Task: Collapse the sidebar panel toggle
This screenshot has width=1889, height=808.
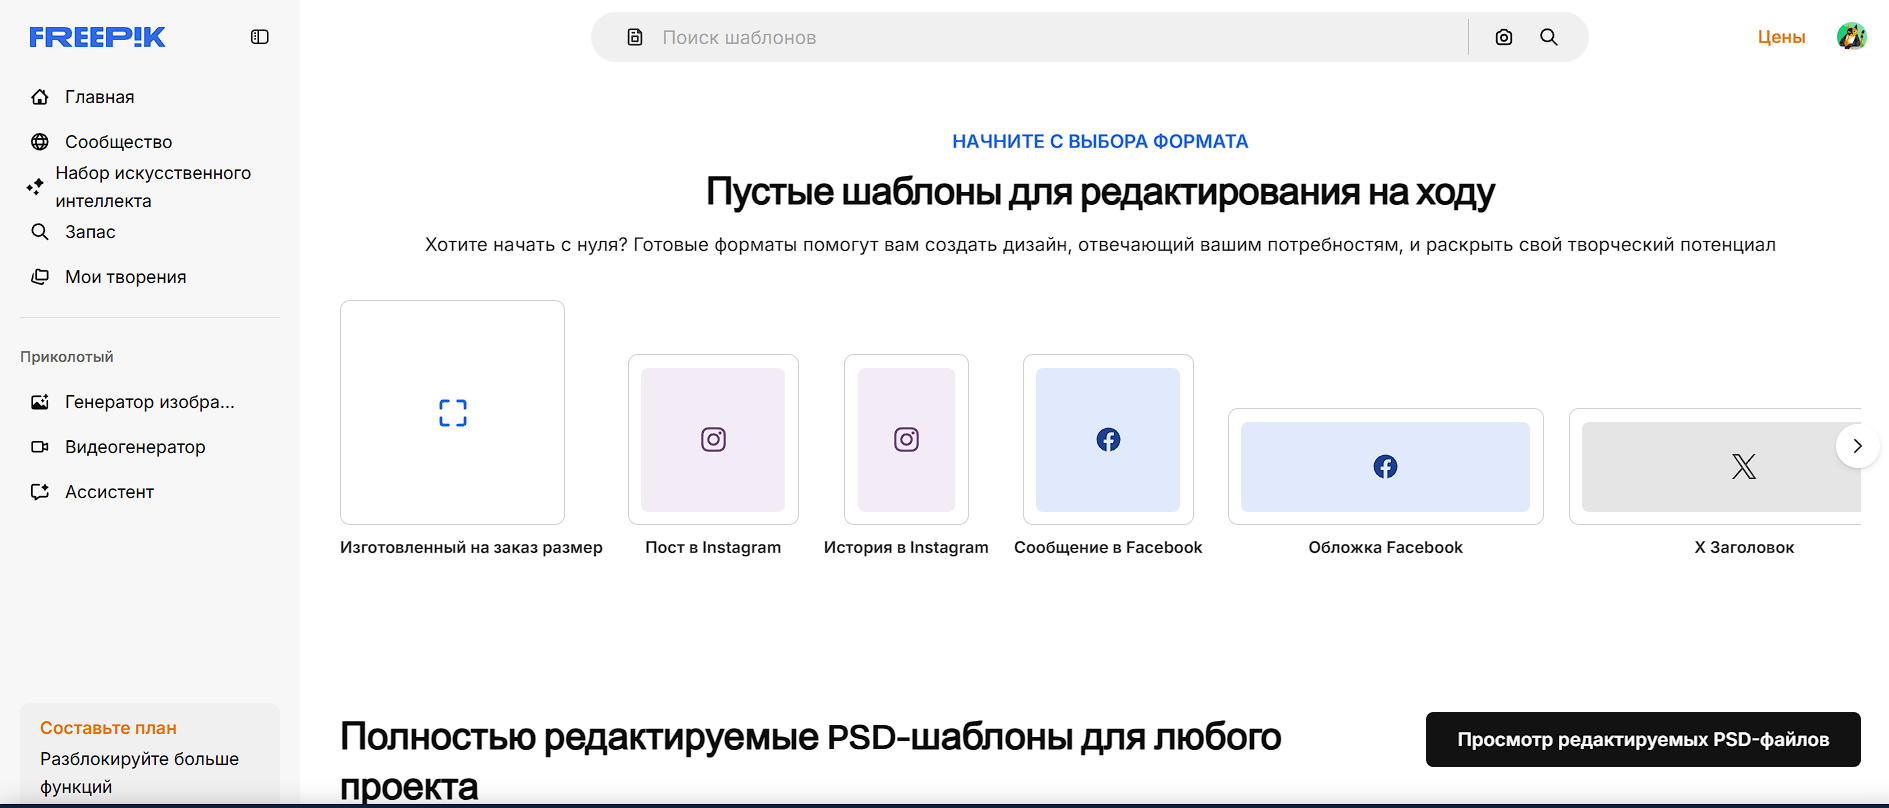Action: pyautogui.click(x=260, y=37)
